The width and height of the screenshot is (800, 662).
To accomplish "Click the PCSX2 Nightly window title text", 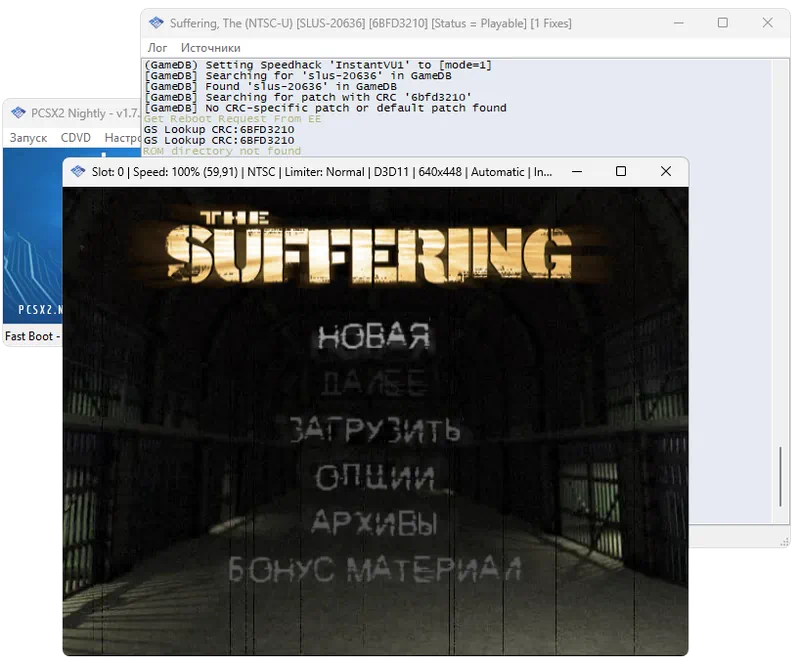I will pos(85,113).
